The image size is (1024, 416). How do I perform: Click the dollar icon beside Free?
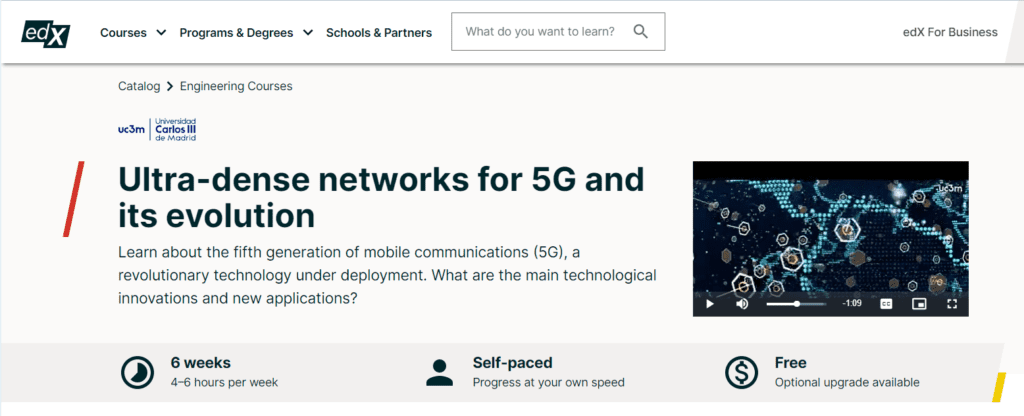(742, 373)
